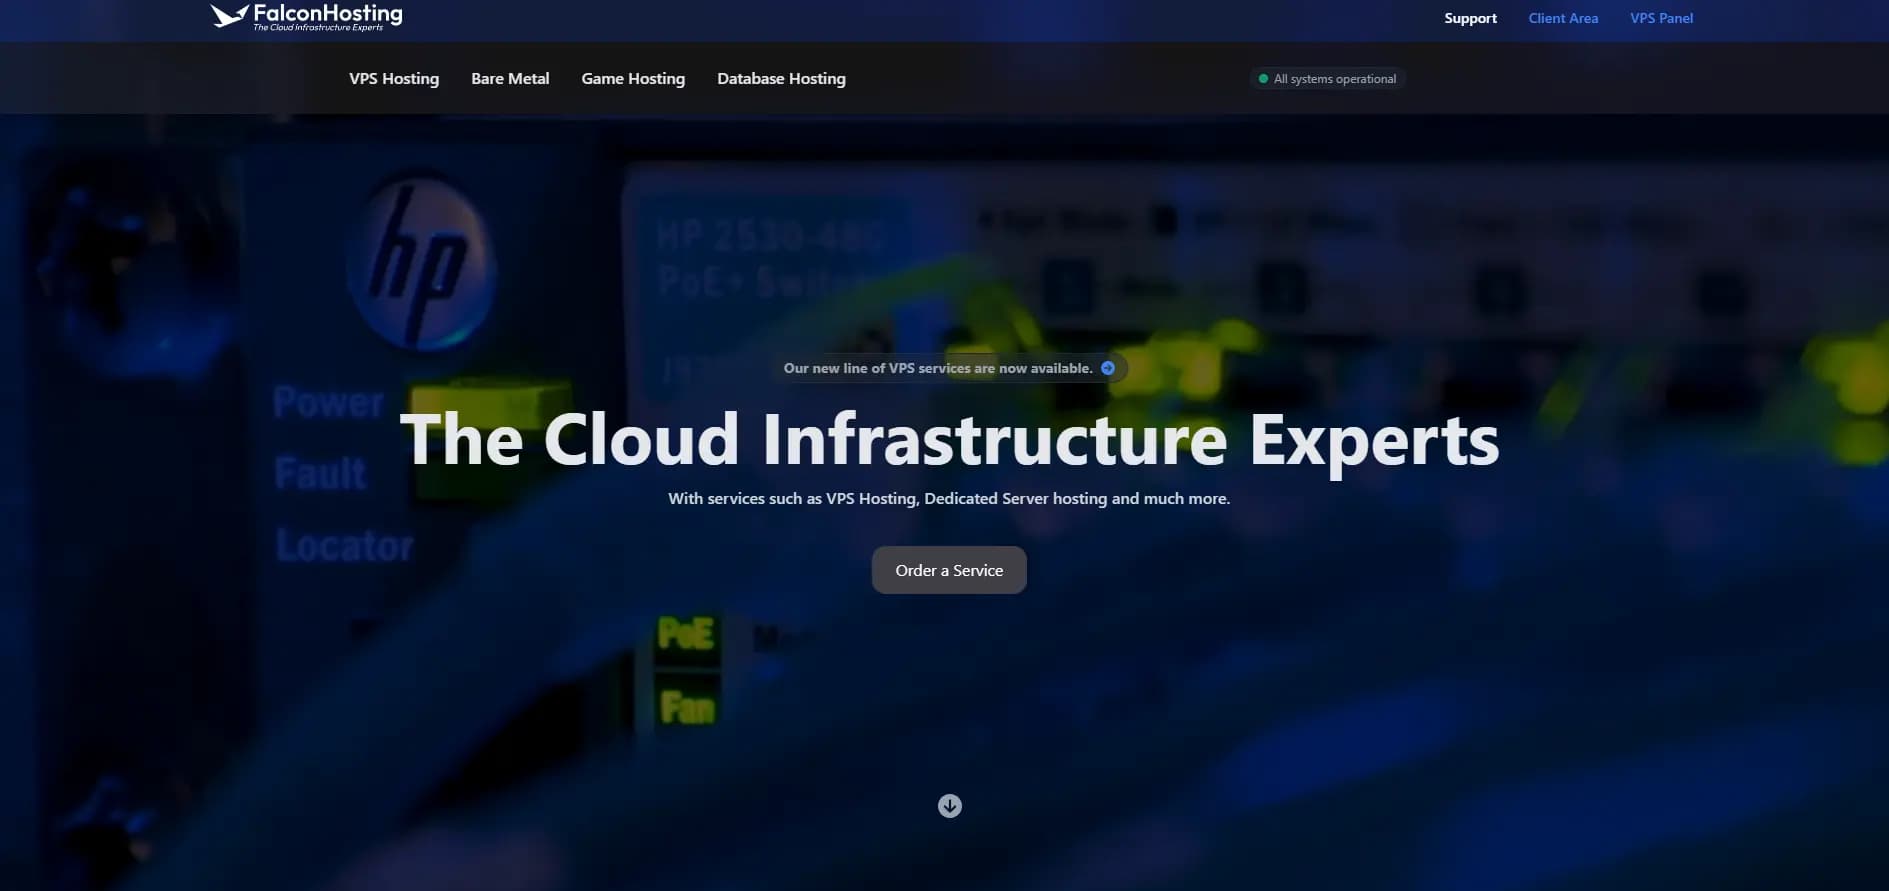
Task: Click the yellow PoE indicator in the background
Action: [686, 633]
